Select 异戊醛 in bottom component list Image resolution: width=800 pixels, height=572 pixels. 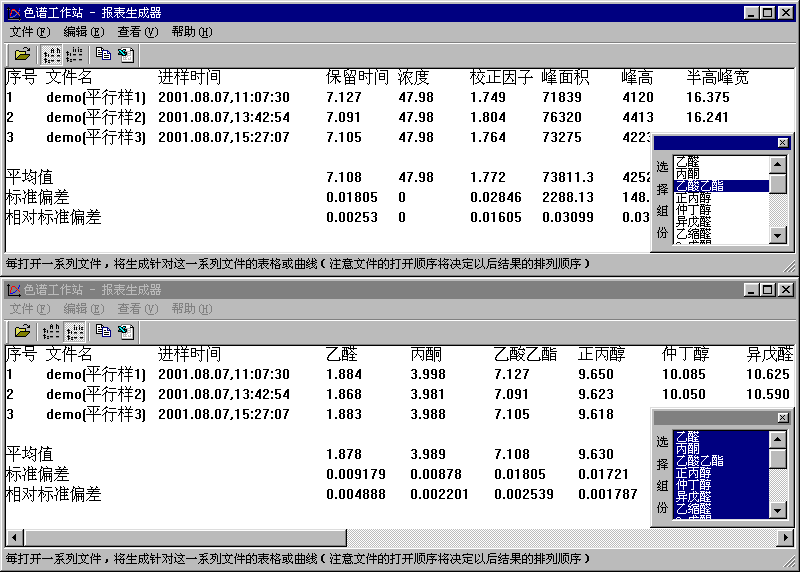click(721, 497)
